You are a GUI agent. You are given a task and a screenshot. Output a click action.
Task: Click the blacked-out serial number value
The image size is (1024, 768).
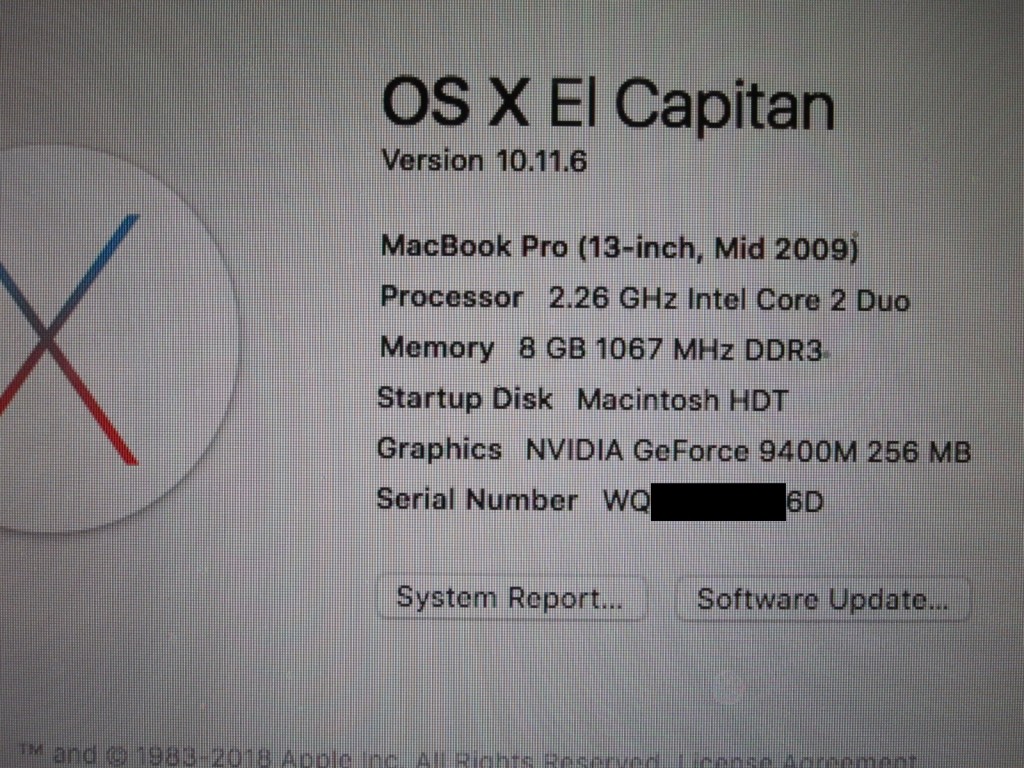click(x=718, y=502)
